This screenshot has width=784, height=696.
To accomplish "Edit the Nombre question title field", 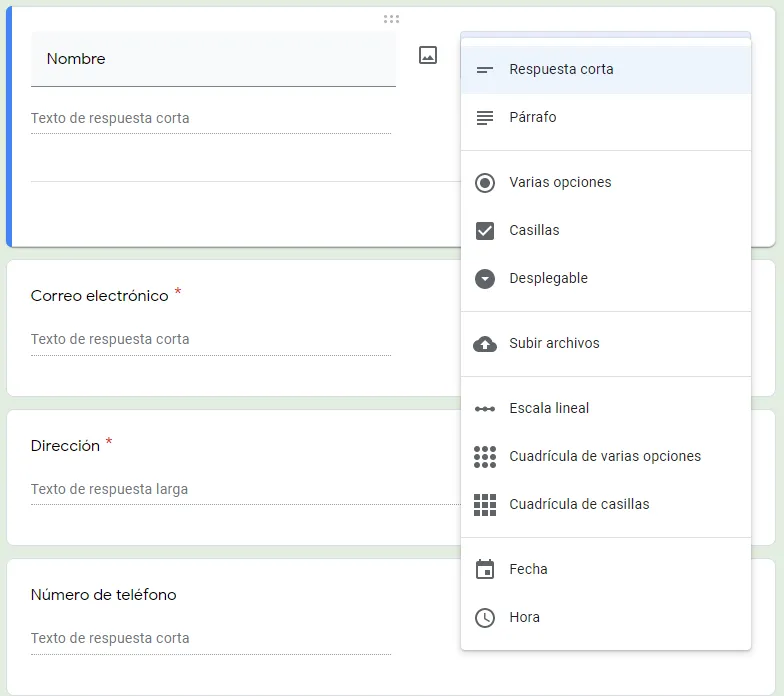I will click(x=213, y=59).
